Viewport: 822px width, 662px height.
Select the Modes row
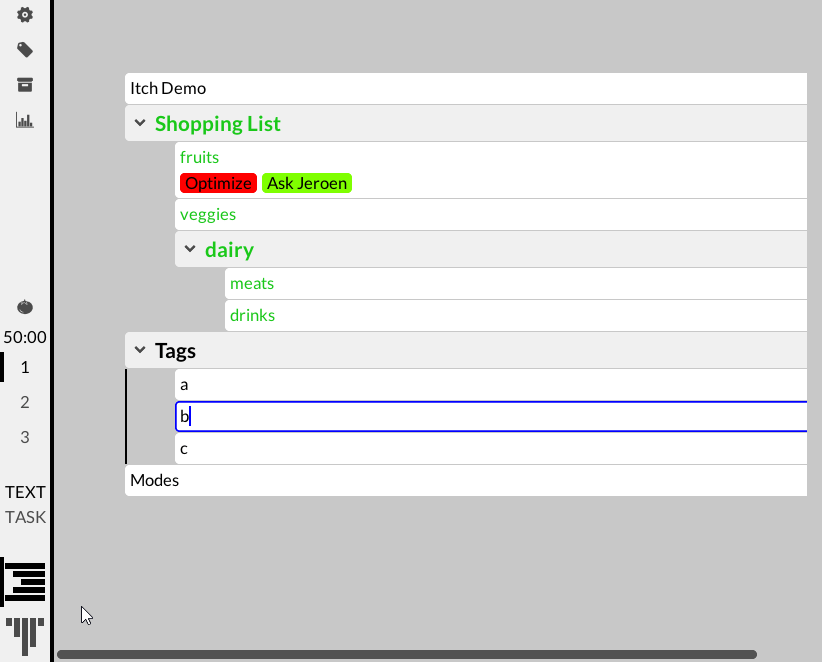(x=466, y=481)
